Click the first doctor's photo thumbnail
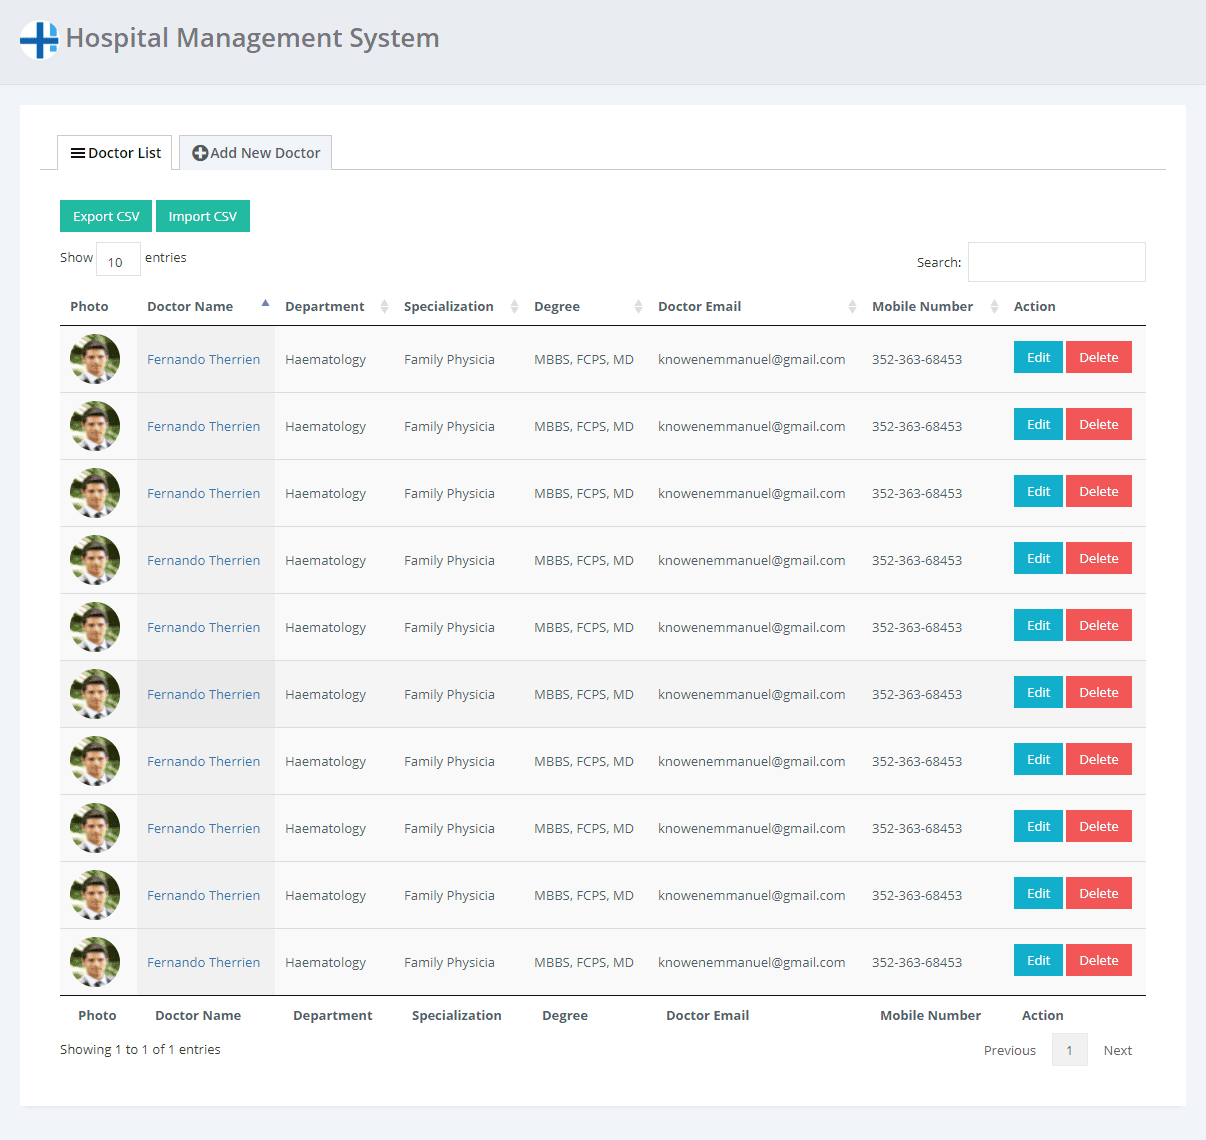 click(x=95, y=359)
